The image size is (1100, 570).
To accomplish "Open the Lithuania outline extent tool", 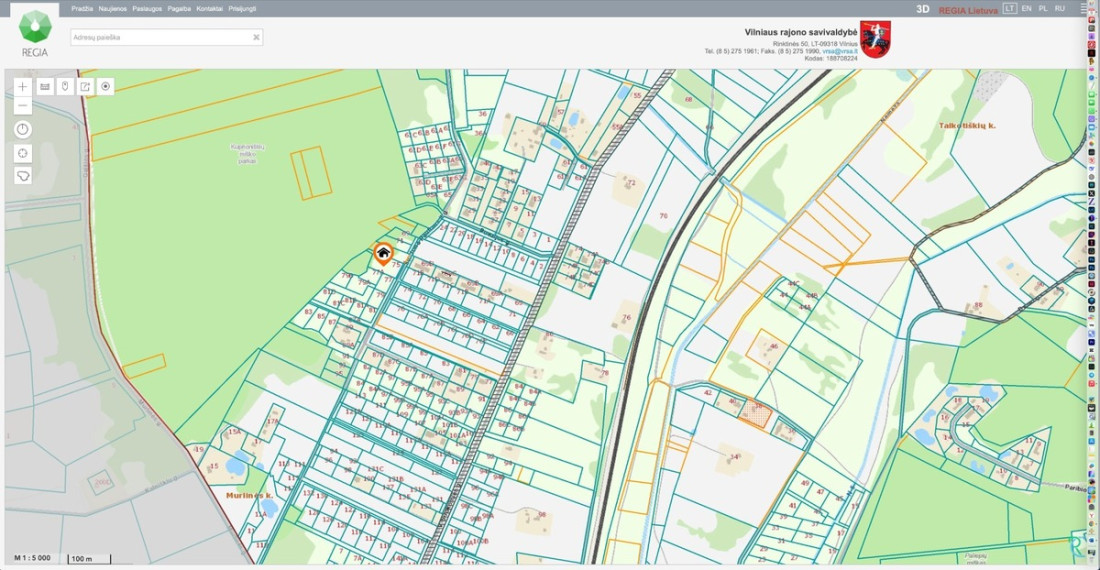I will click(22, 175).
